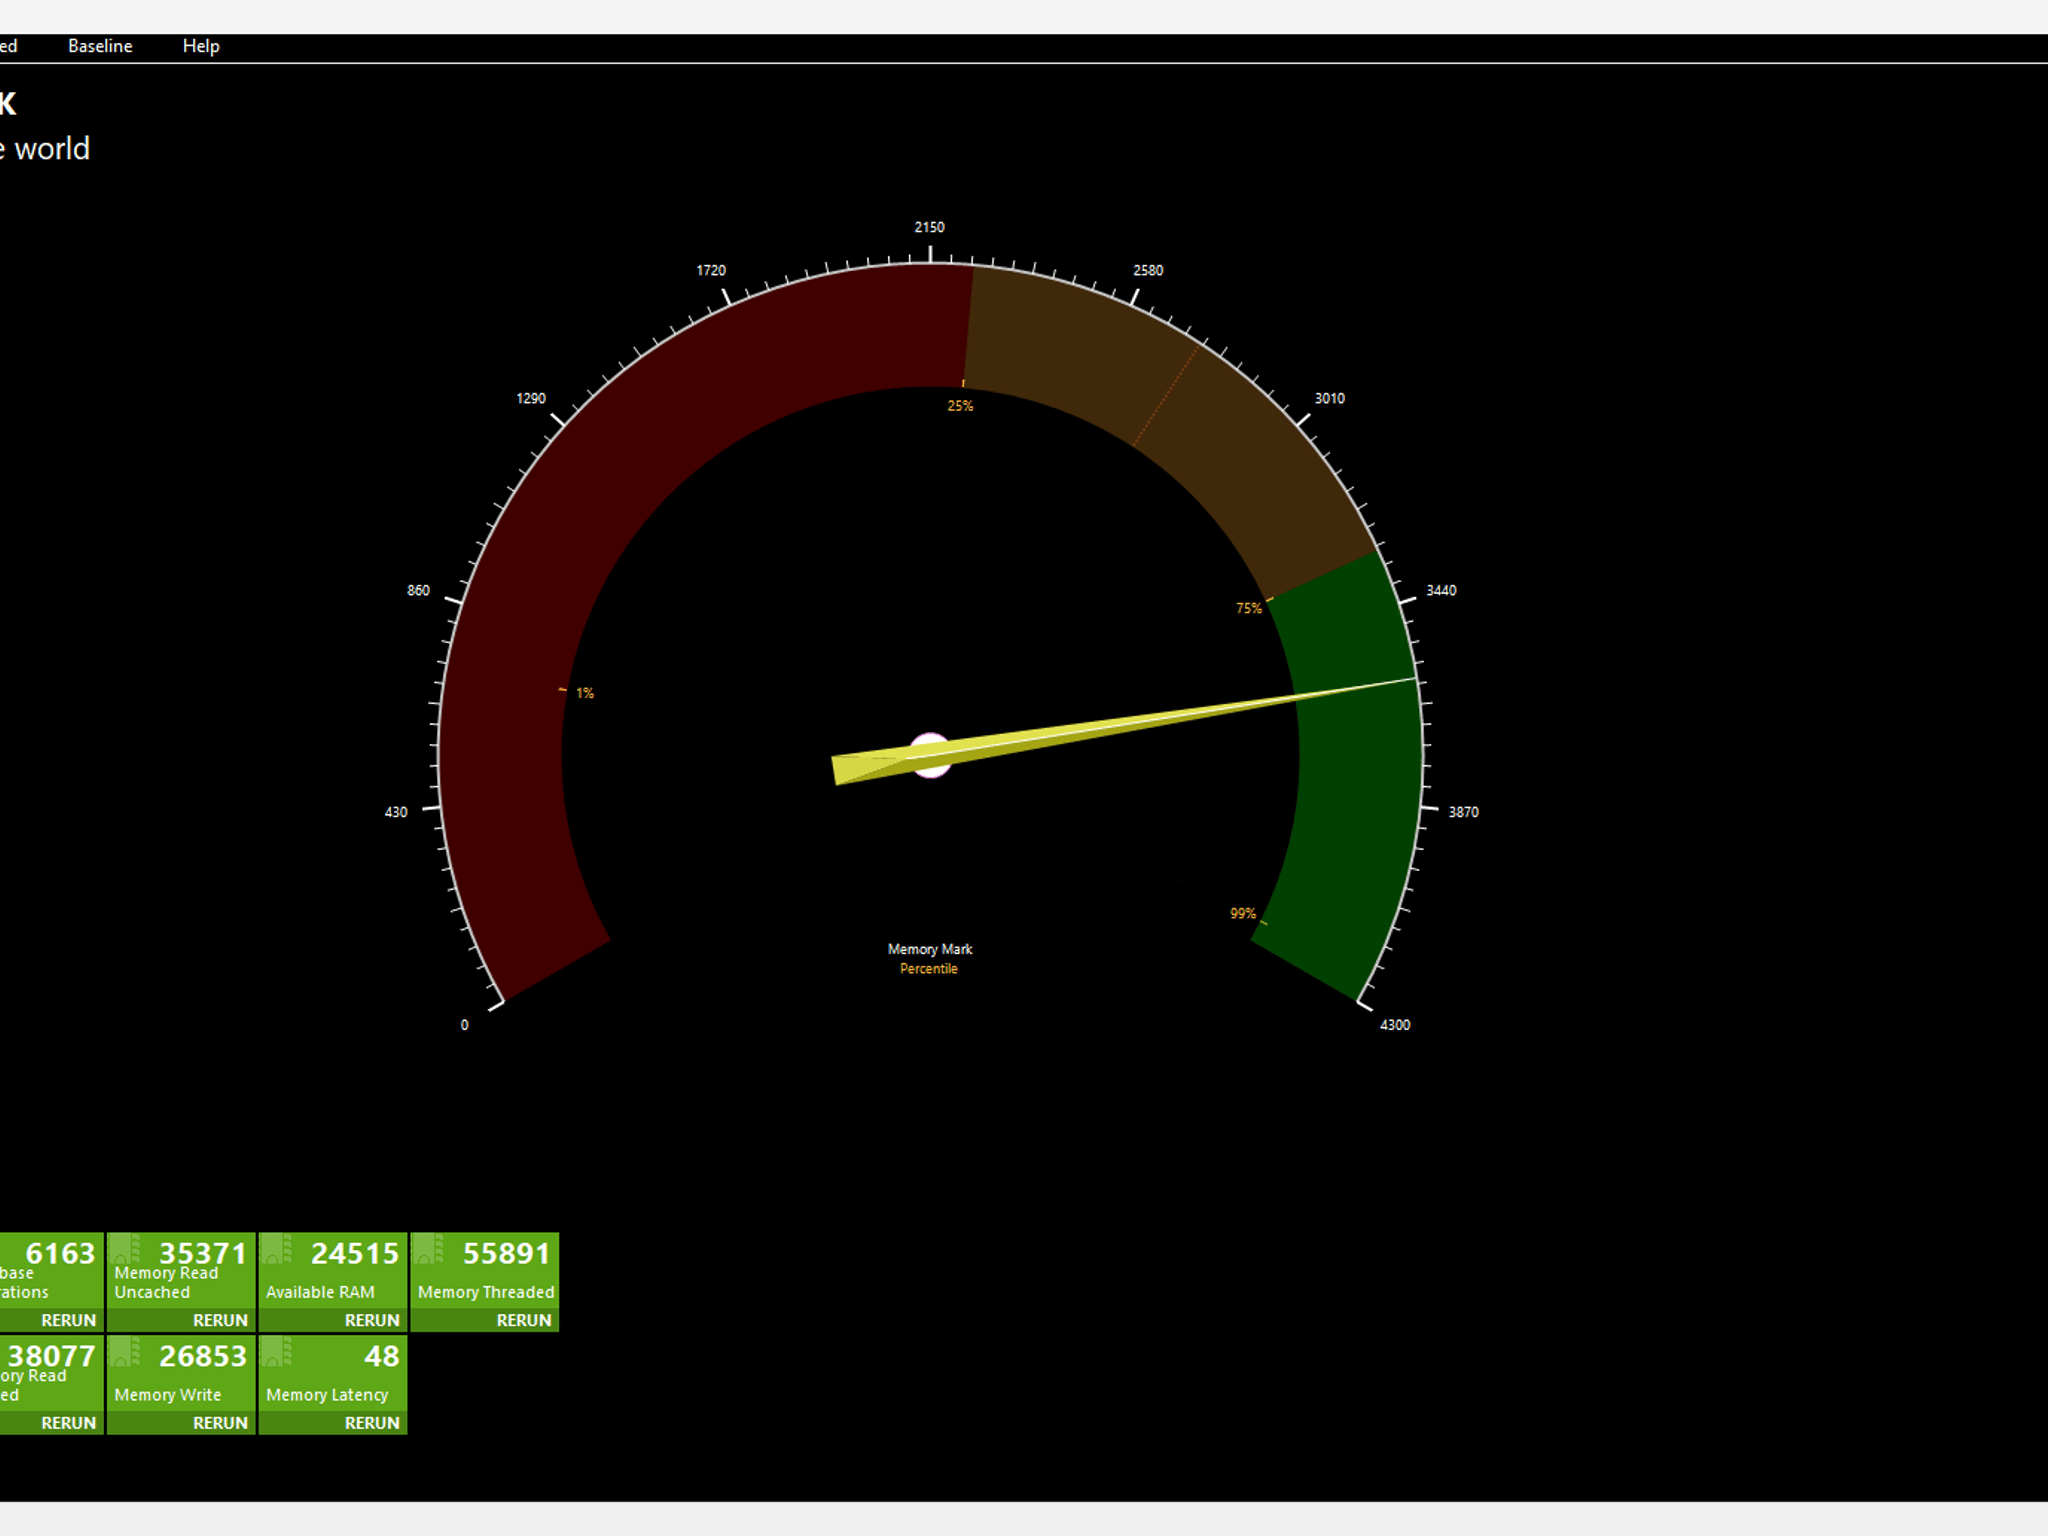Click the memory chip icon on Memory Write tile
Viewport: 2048px width, 1536px height.
pyautogui.click(x=125, y=1352)
